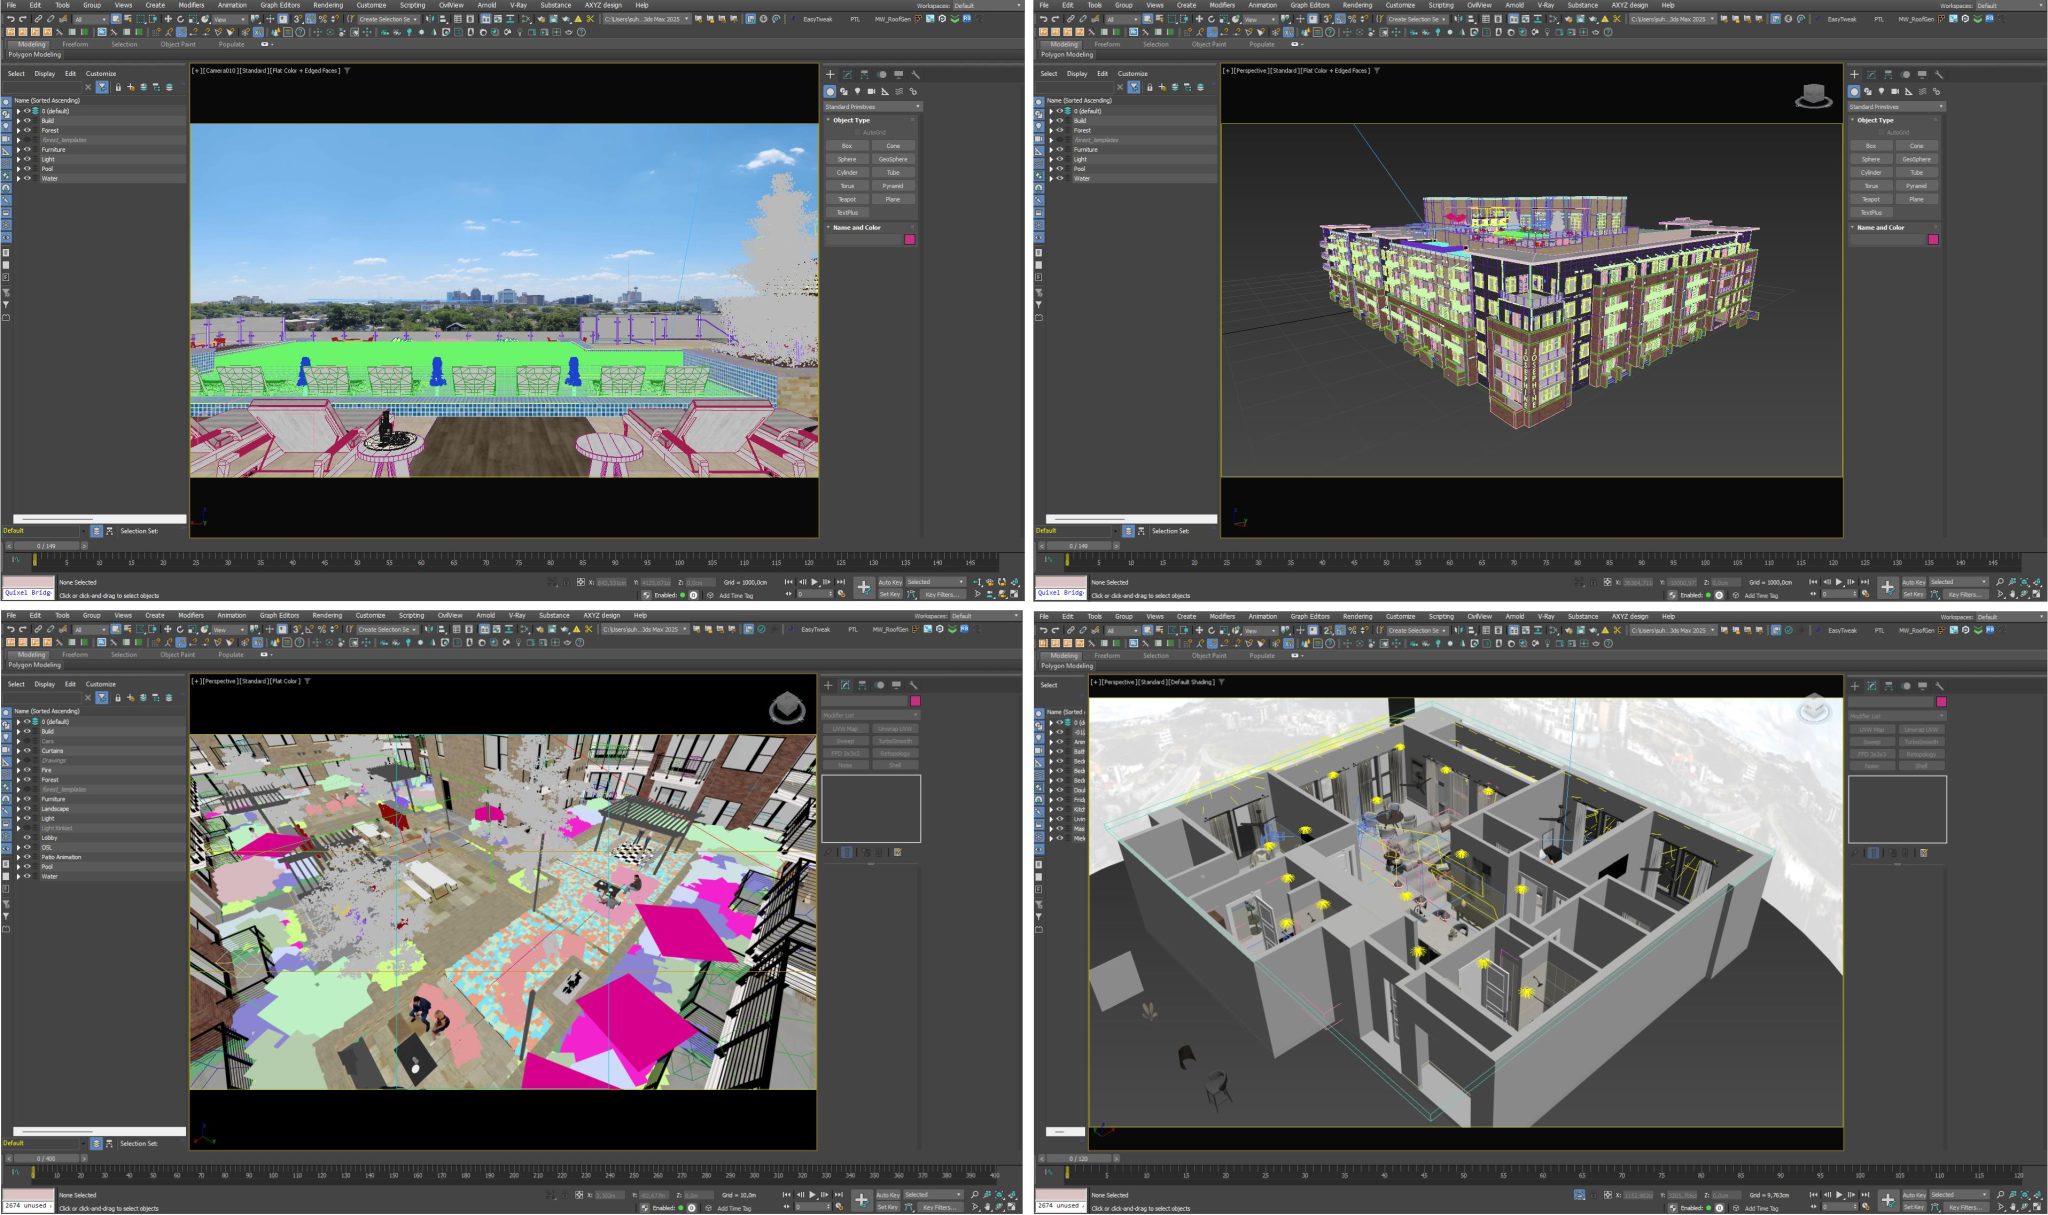Open Rendering menu in Camera010 window
Image resolution: width=2048 pixels, height=1215 pixels.
(x=327, y=5)
